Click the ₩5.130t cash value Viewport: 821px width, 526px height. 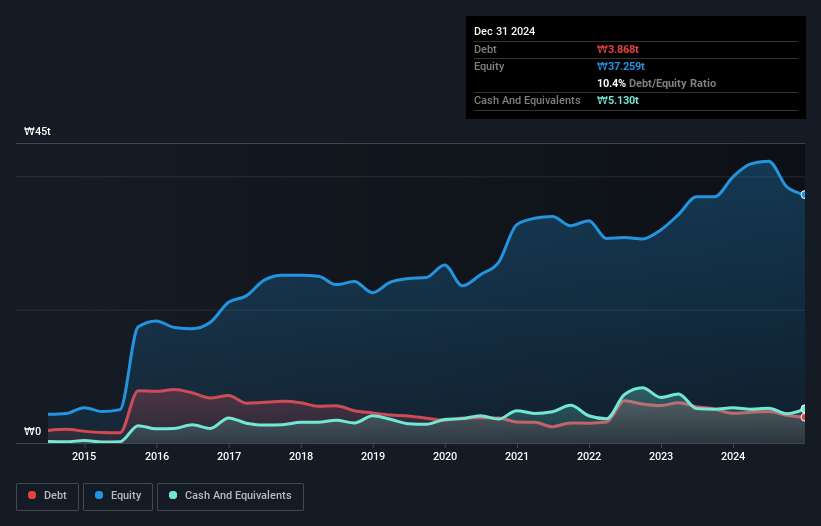(618, 100)
